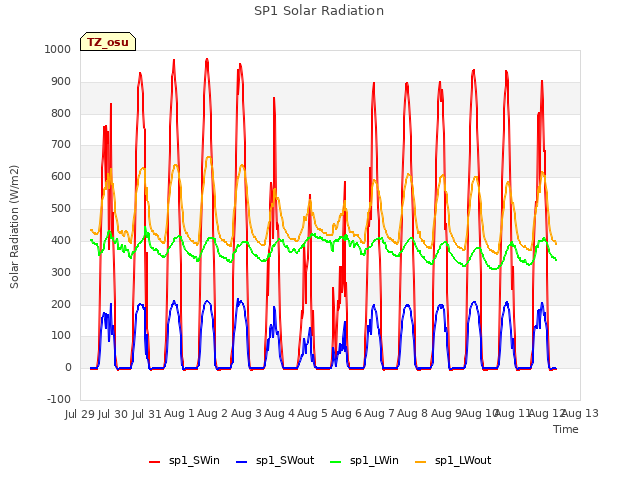The image size is (640, 480).
Task: Click the sp1_LWout orange legend swatch
Action: click(420, 462)
